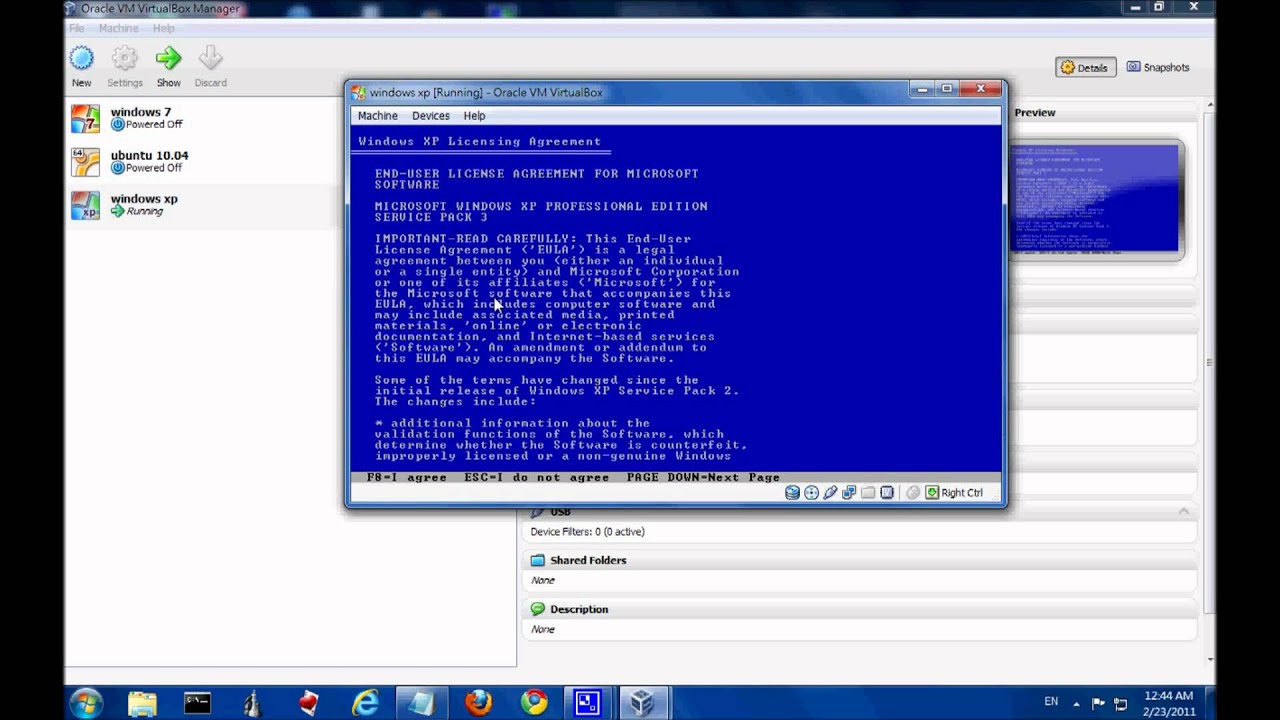Open the Help menu in the VM window
Viewport: 1280px width, 720px height.
(474, 116)
